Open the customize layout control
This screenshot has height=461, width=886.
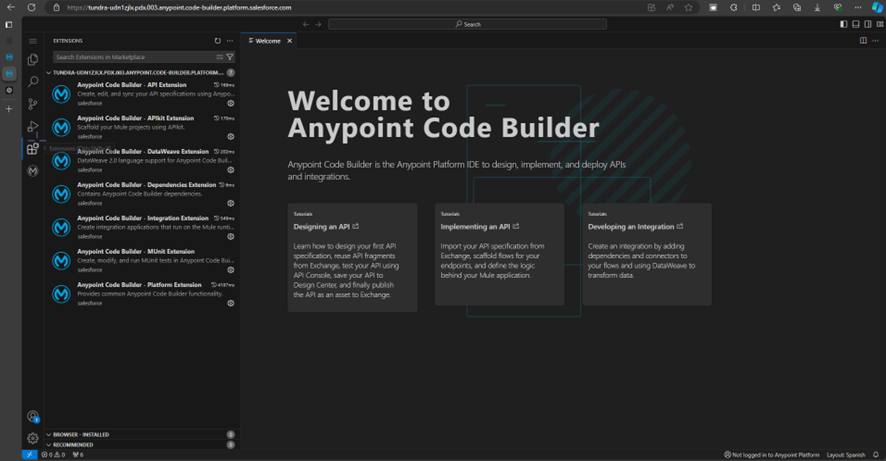(880, 24)
